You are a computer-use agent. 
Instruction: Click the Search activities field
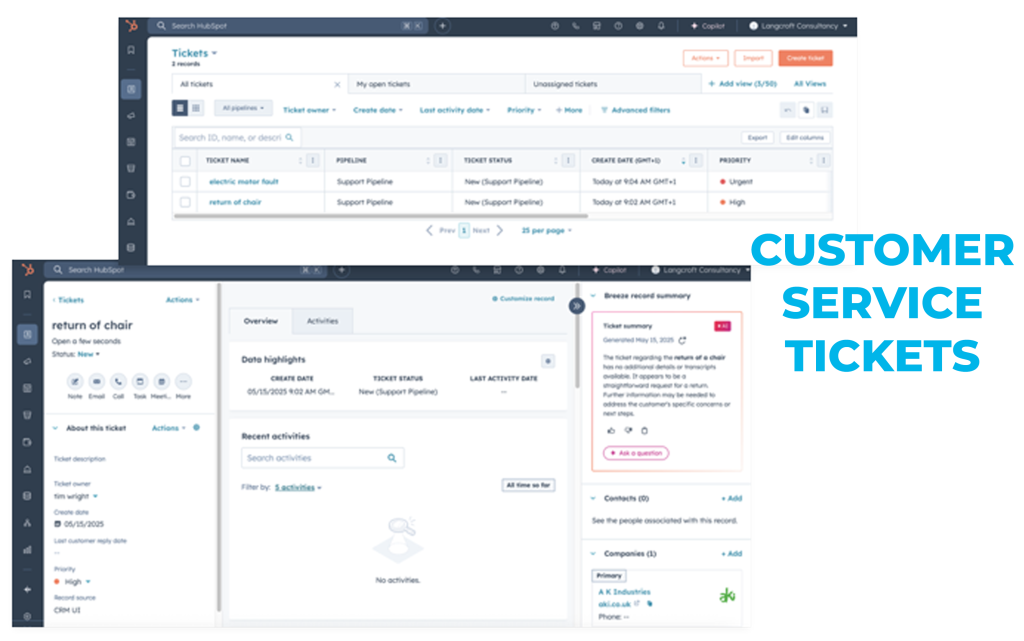click(x=323, y=458)
